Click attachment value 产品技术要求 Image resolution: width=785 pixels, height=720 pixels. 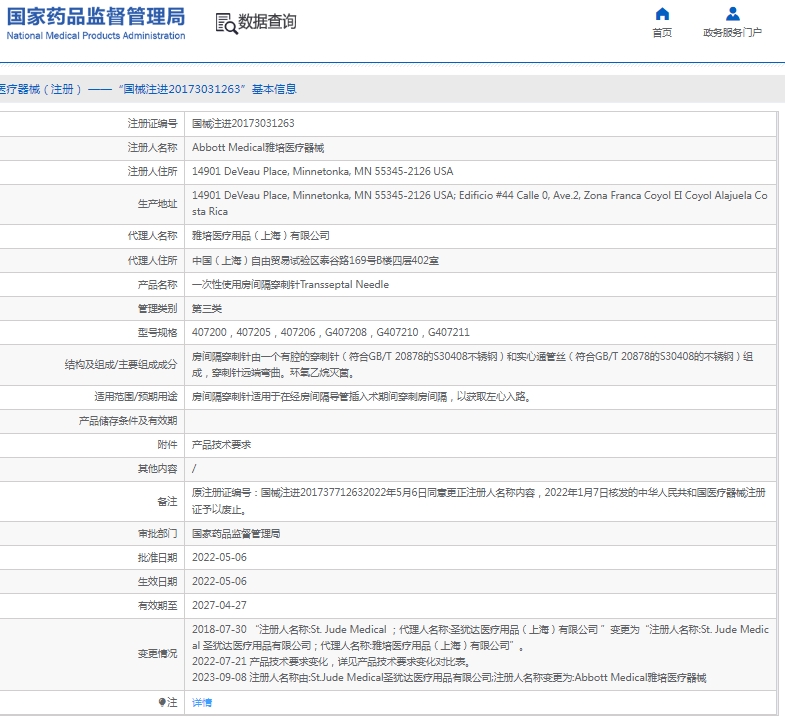(x=221, y=445)
